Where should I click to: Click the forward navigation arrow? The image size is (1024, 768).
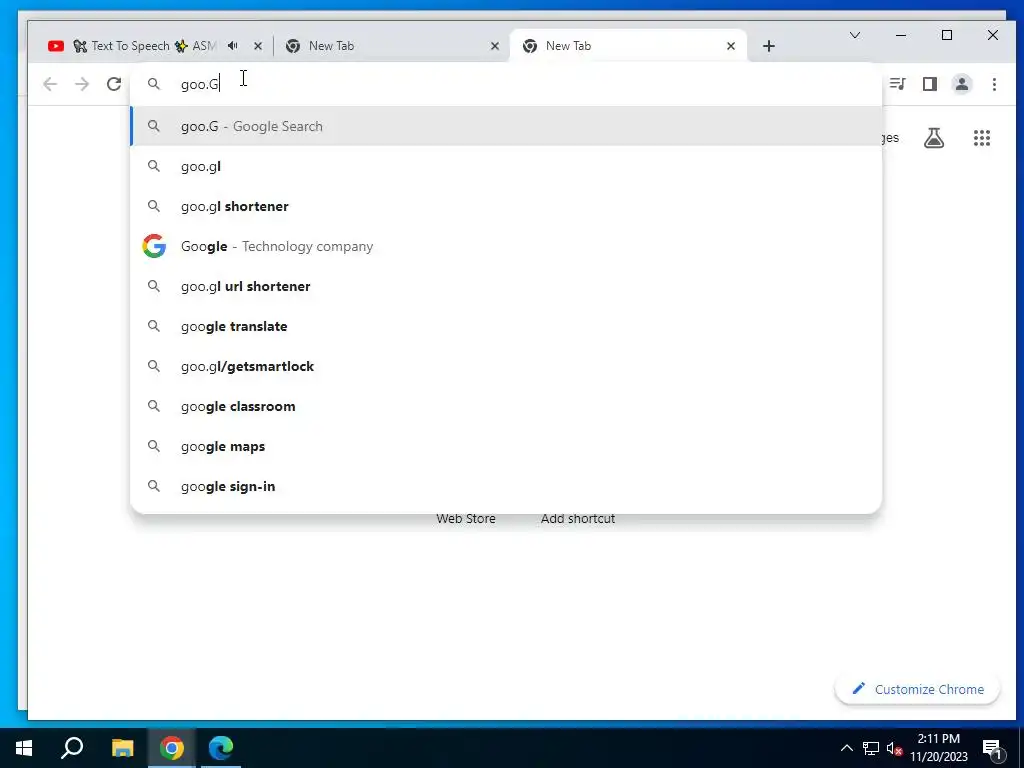tap(82, 84)
